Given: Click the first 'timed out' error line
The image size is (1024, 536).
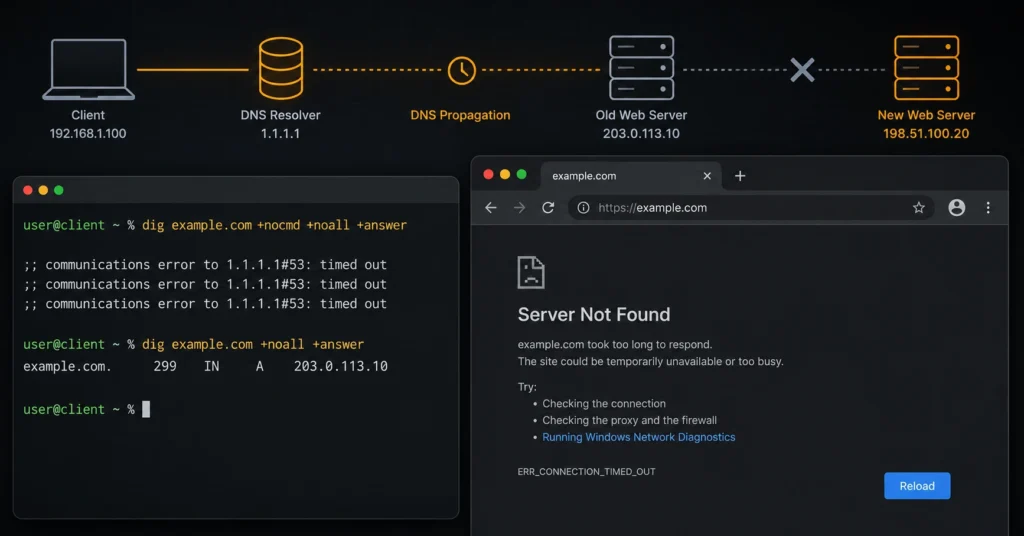Looking at the screenshot, I should pyautogui.click(x=205, y=264).
